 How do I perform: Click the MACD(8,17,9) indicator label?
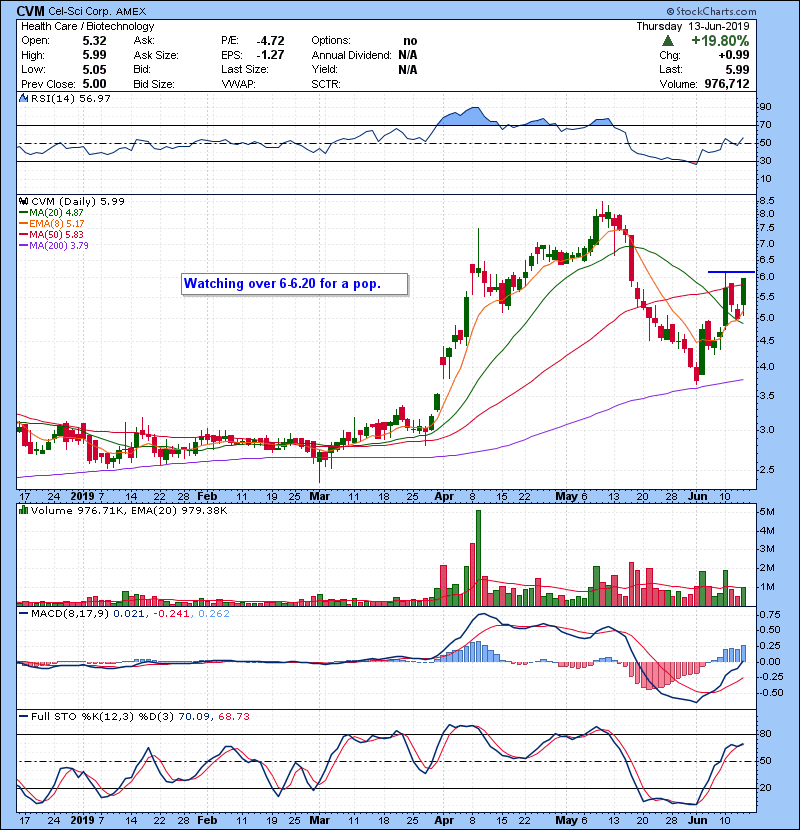[x=70, y=614]
